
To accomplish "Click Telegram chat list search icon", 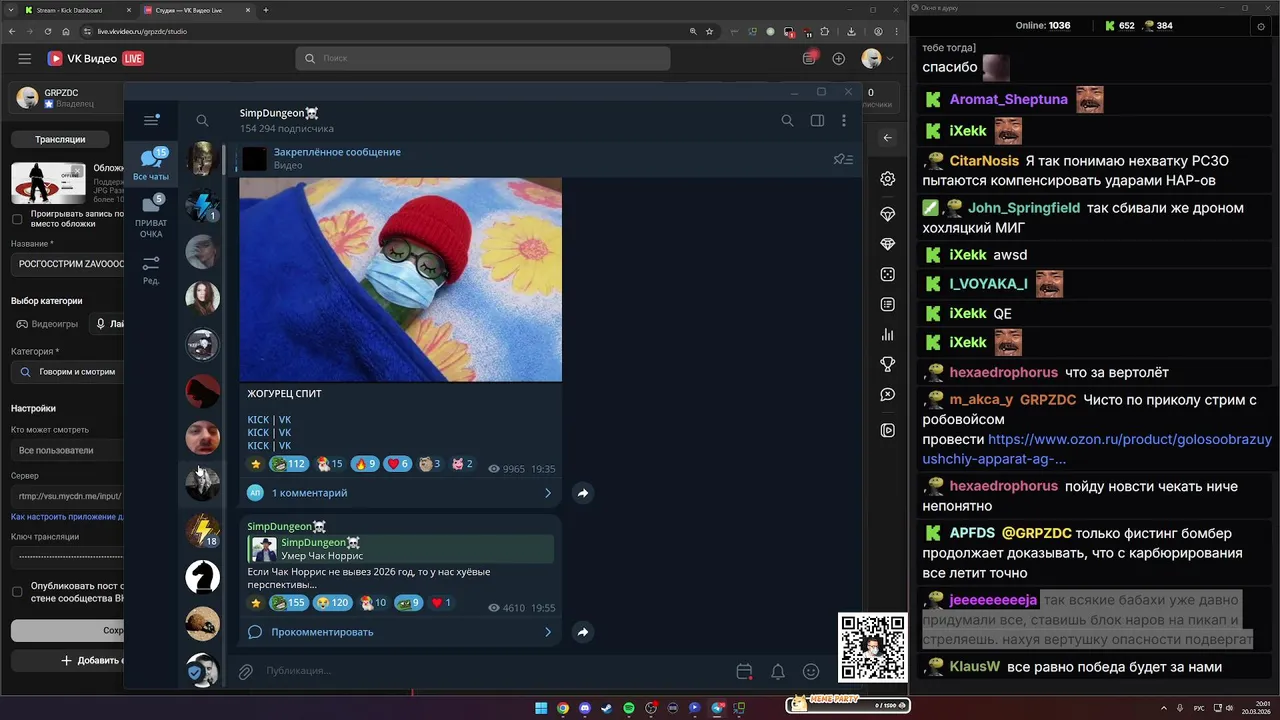I will (x=202, y=121).
